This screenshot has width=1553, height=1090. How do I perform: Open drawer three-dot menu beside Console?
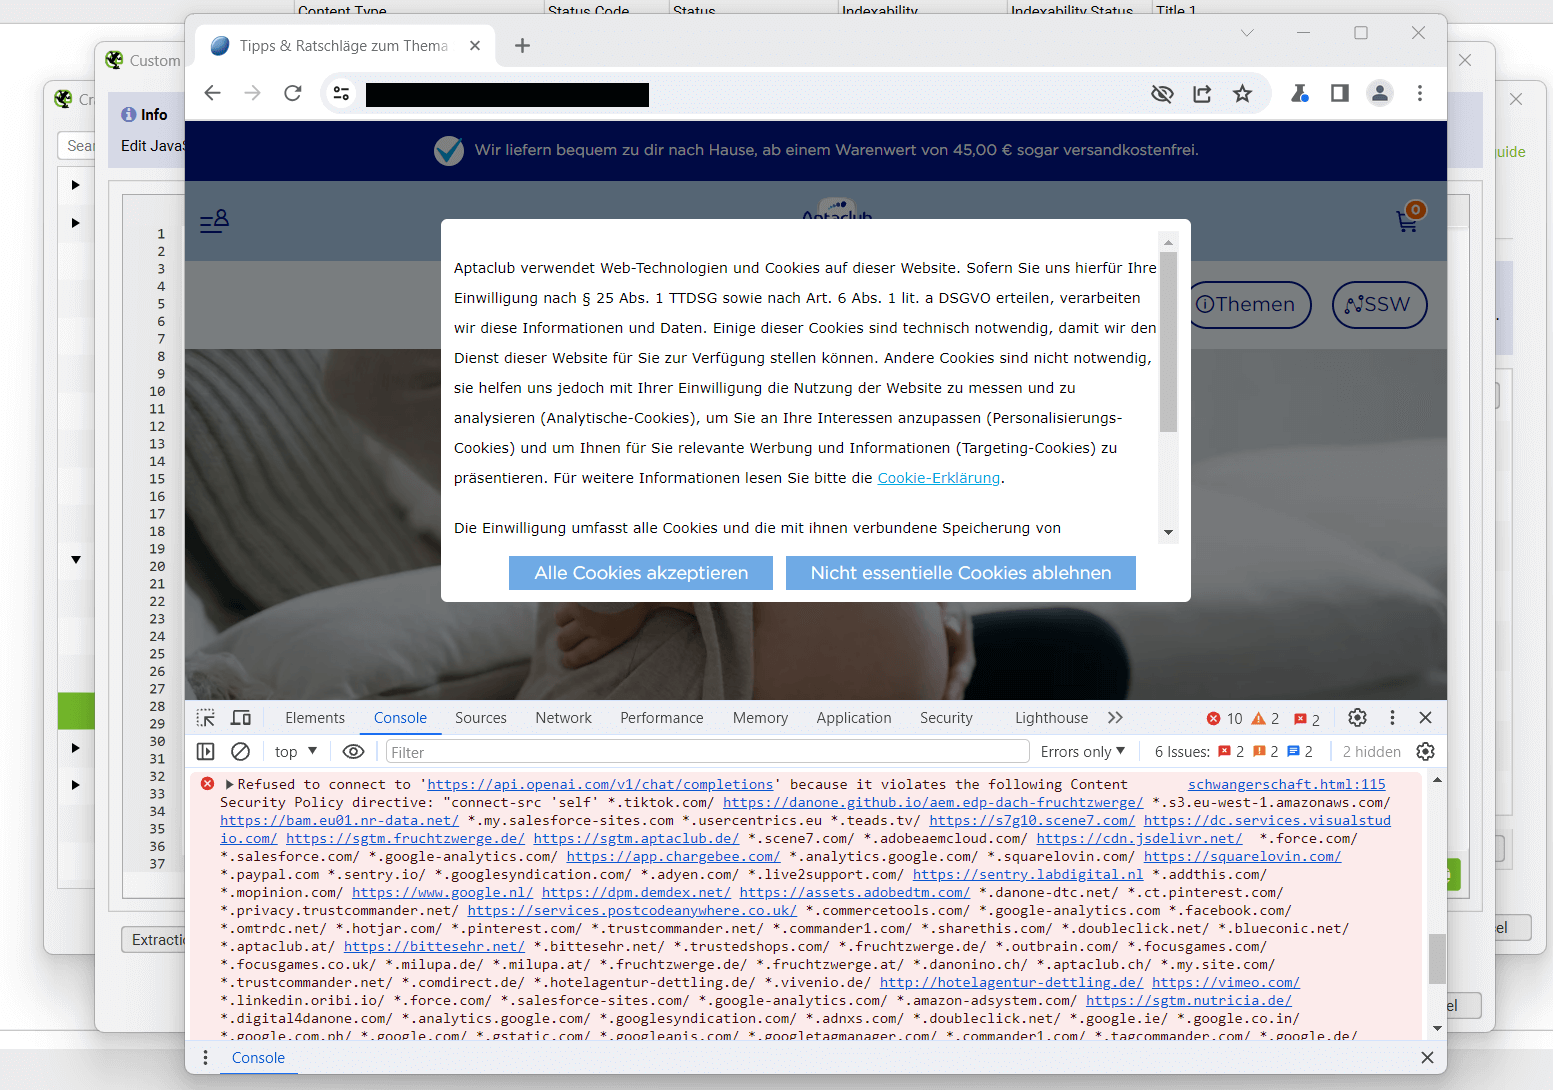206,1058
